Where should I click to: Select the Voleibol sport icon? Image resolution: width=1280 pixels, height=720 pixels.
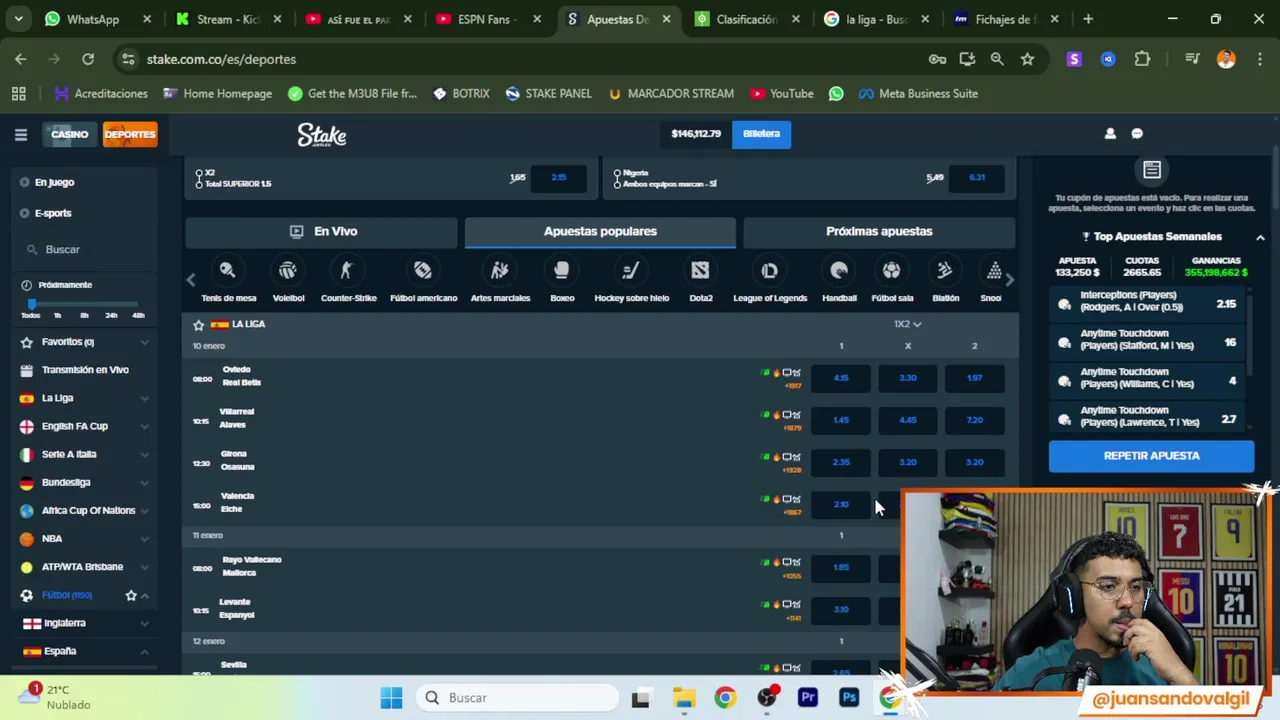[x=288, y=280]
